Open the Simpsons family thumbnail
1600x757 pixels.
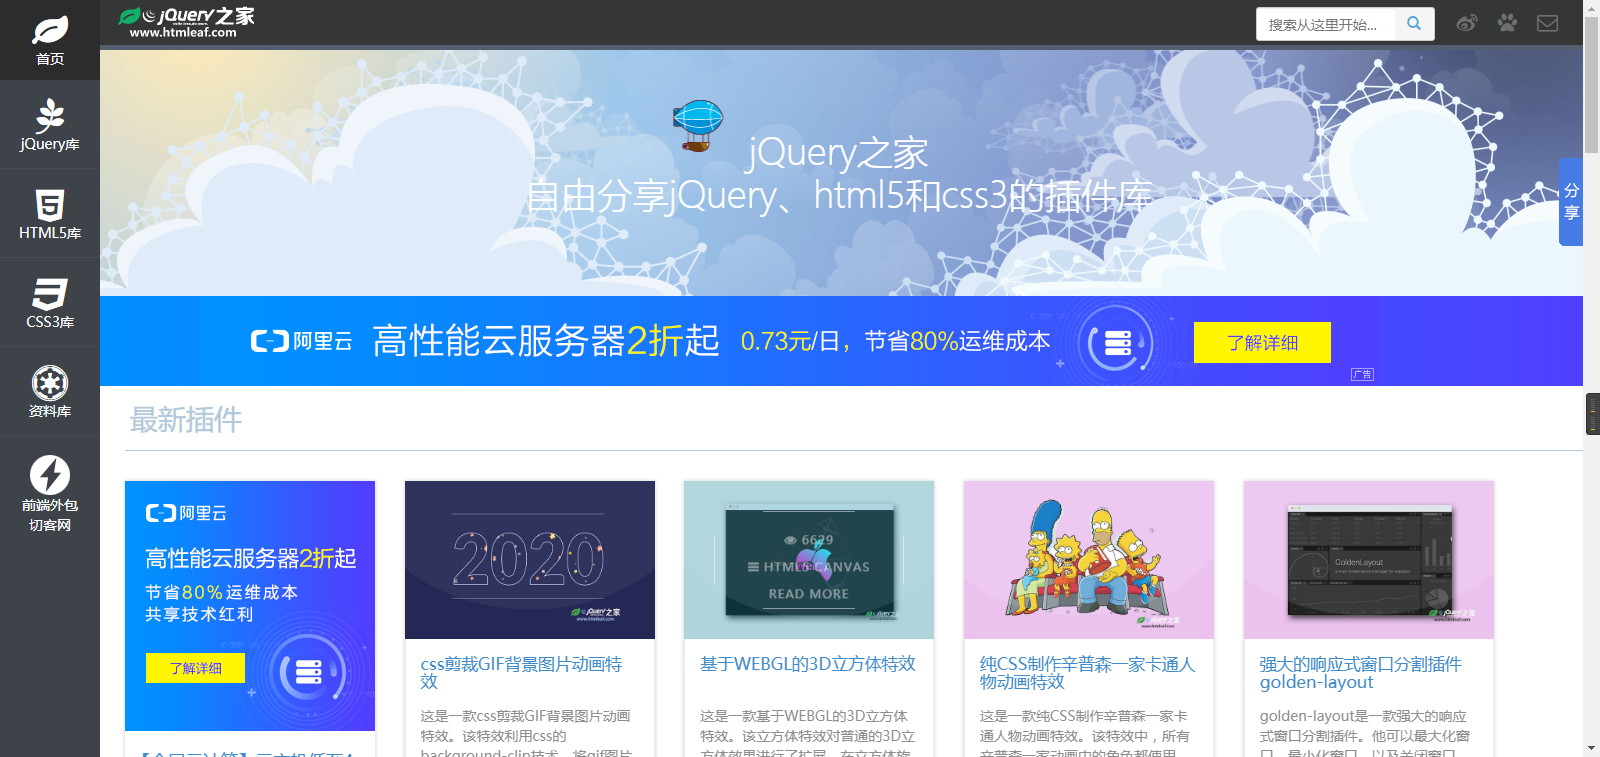[x=1089, y=560]
